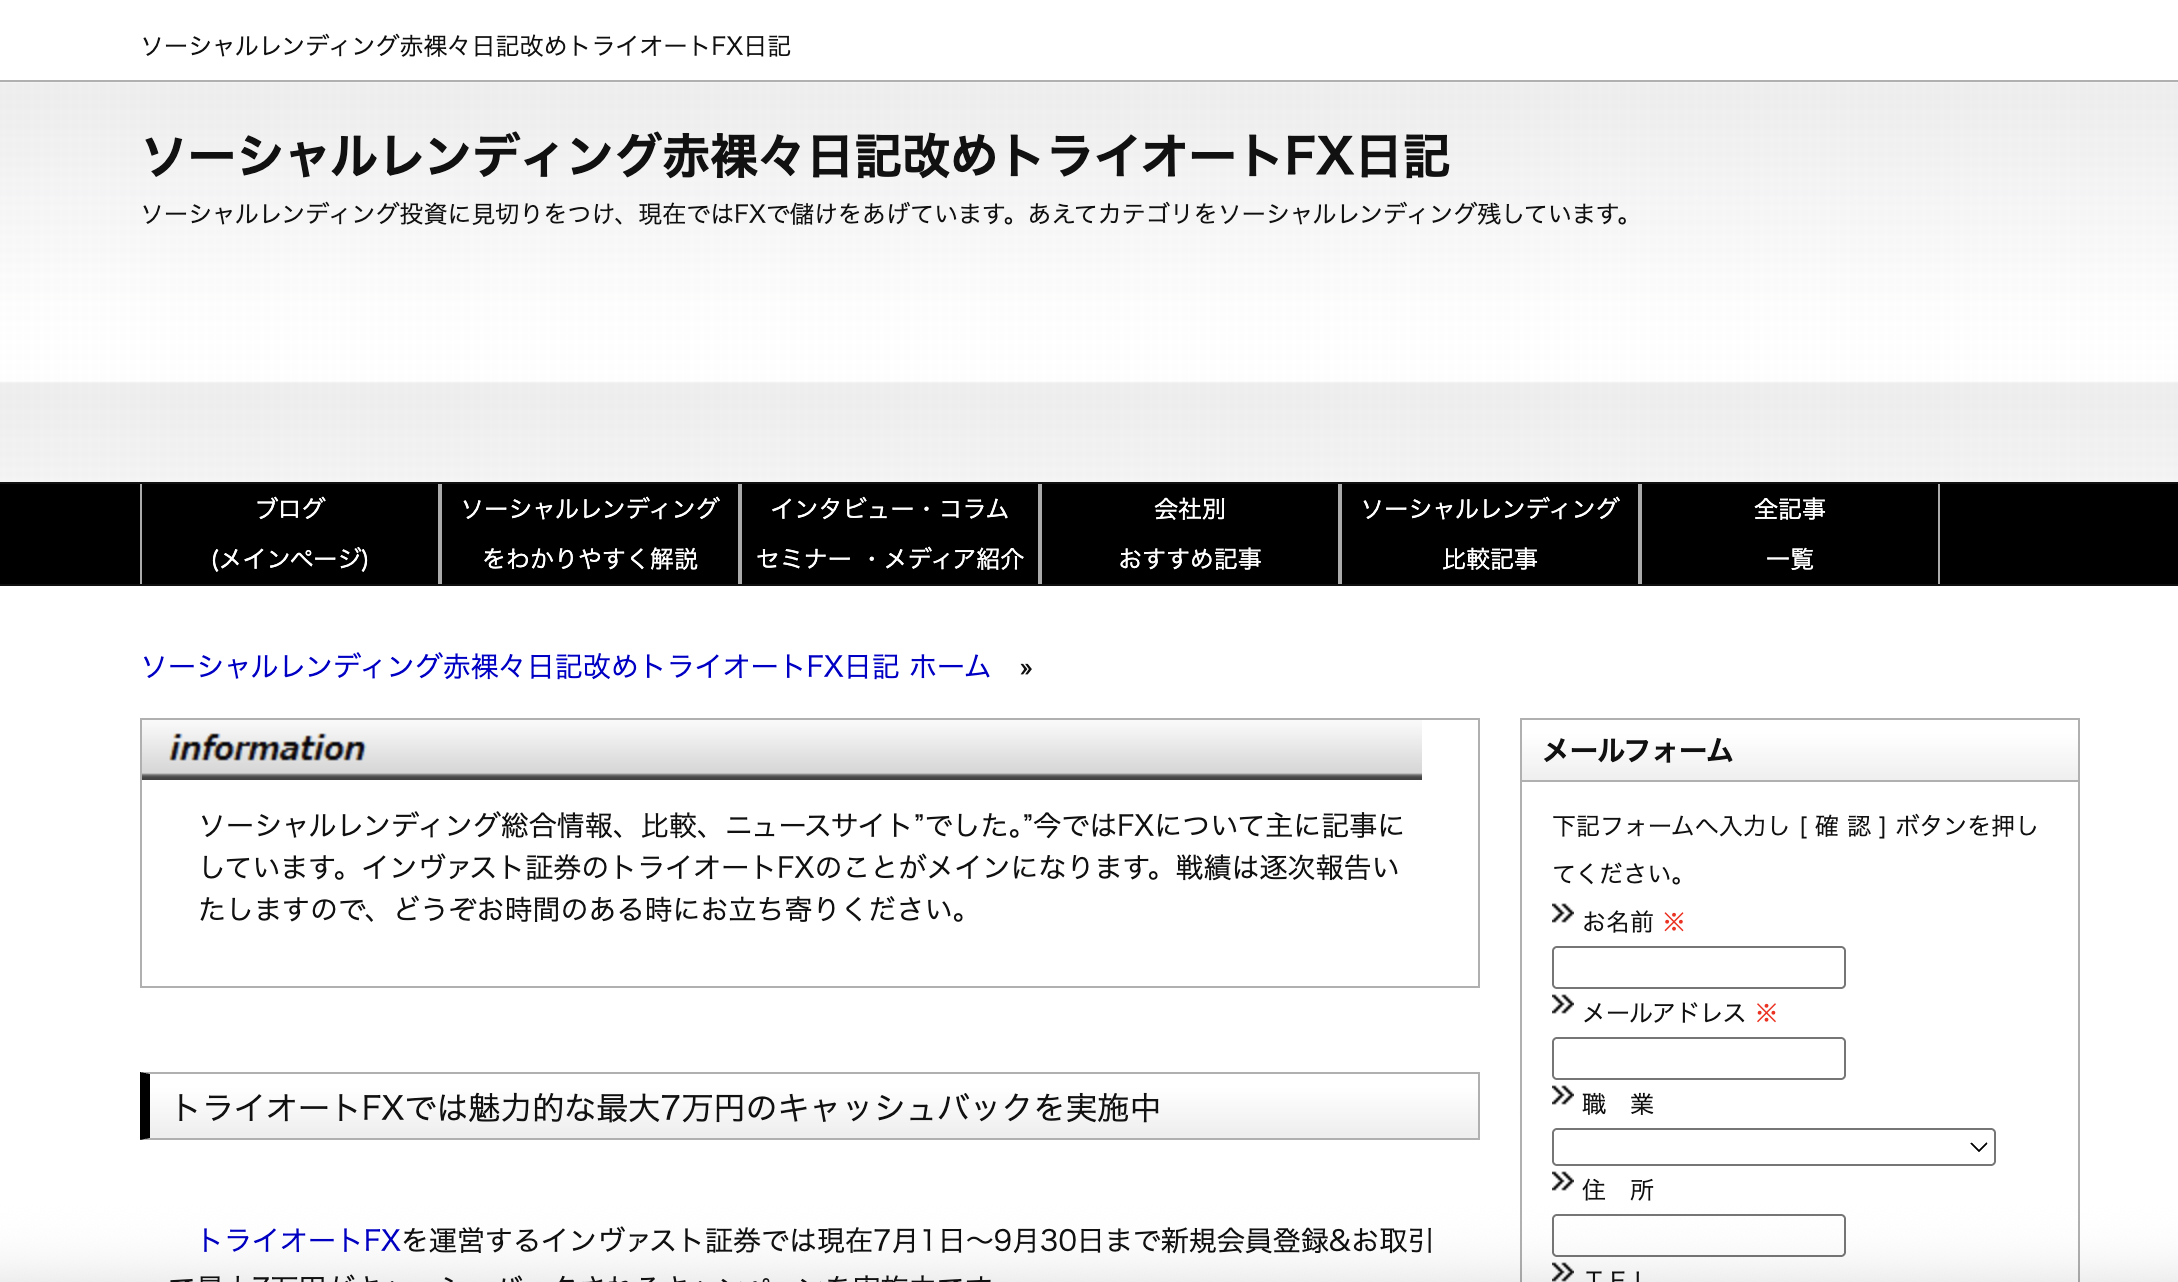This screenshot has width=2178, height=1282.
Task: Click the information section header banner
Action: pos(780,748)
